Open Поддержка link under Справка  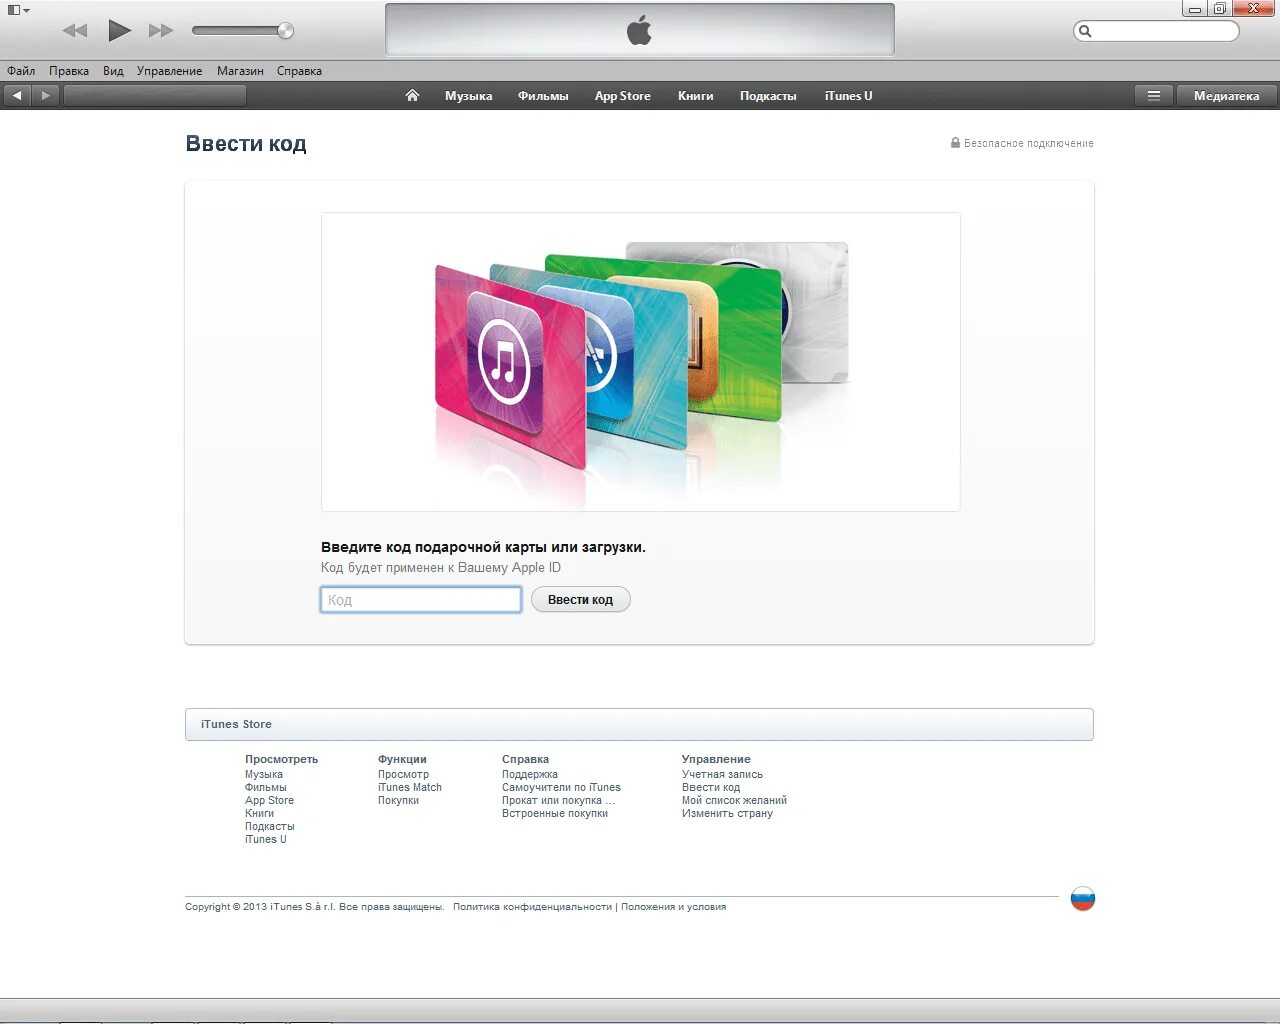coord(530,774)
